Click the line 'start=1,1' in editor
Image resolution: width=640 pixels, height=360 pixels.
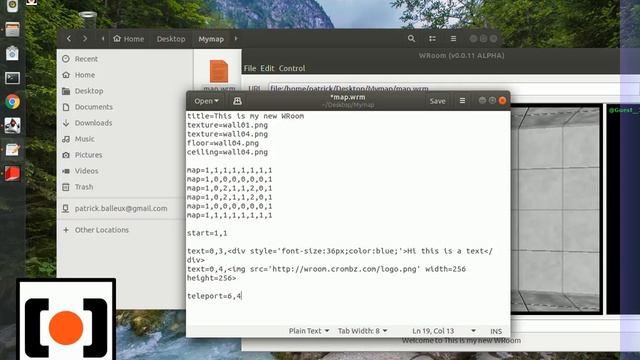(207, 233)
